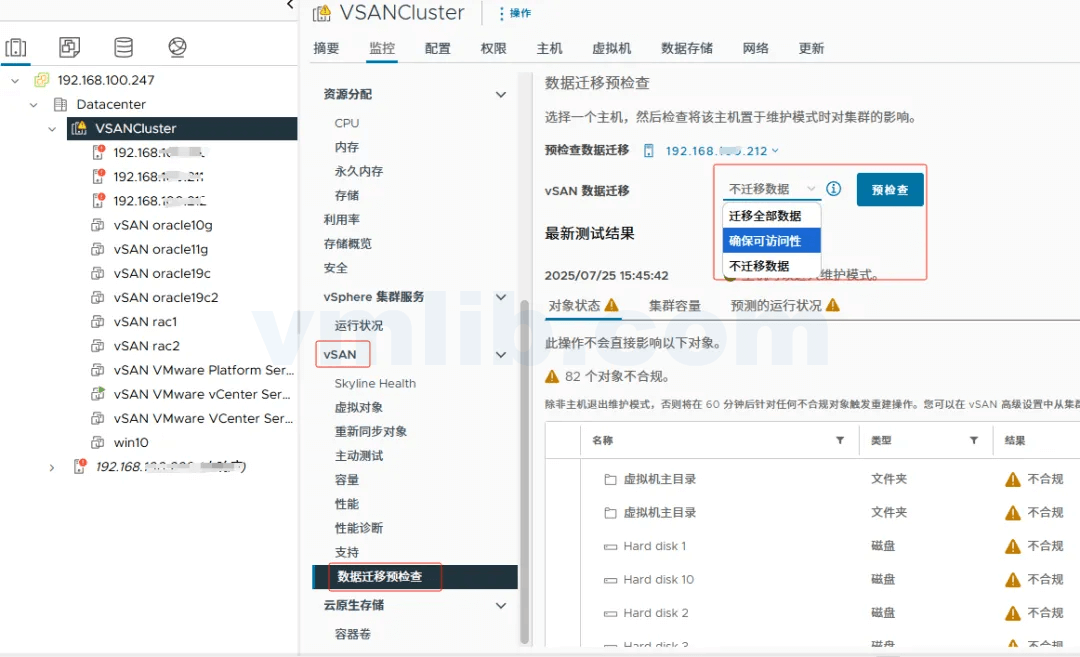Click the disk icon of Hard disk 1
1080x657 pixels.
611,546
